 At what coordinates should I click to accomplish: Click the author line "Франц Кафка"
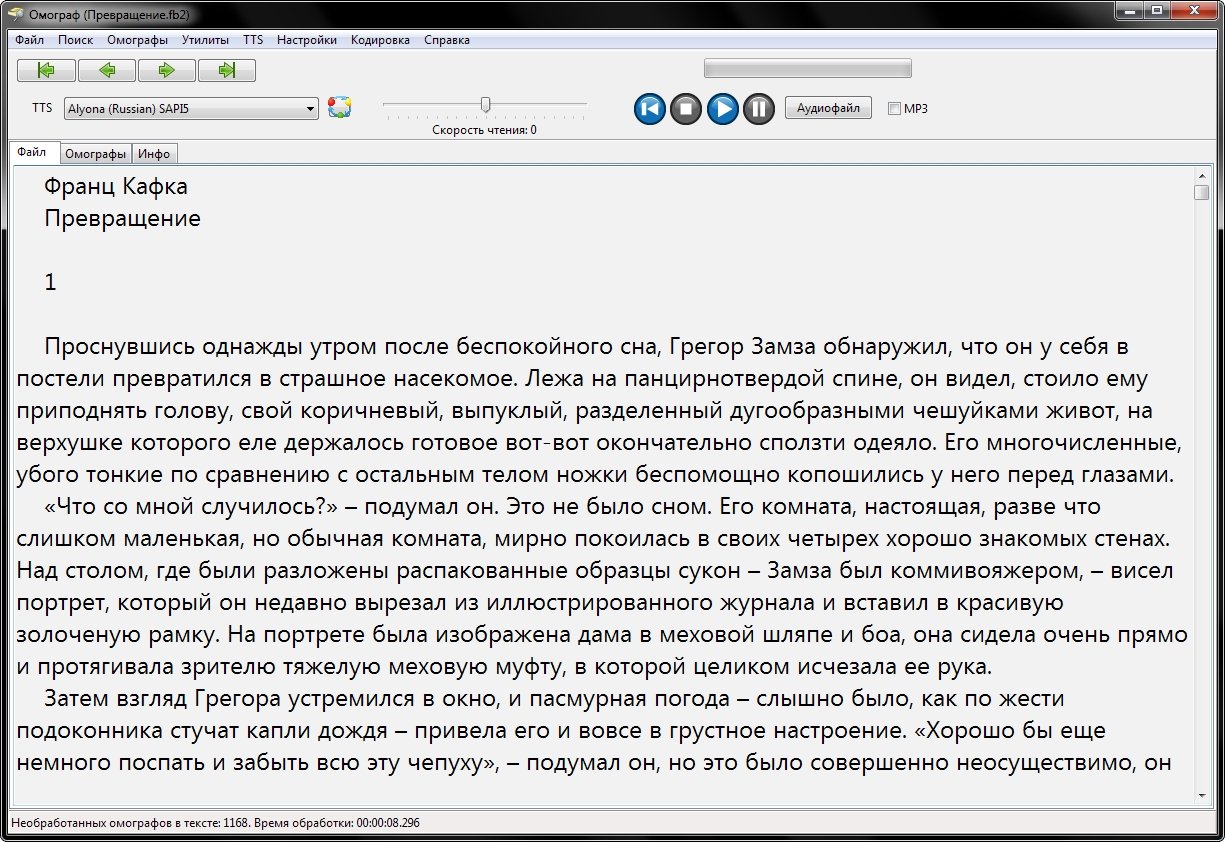(x=116, y=187)
